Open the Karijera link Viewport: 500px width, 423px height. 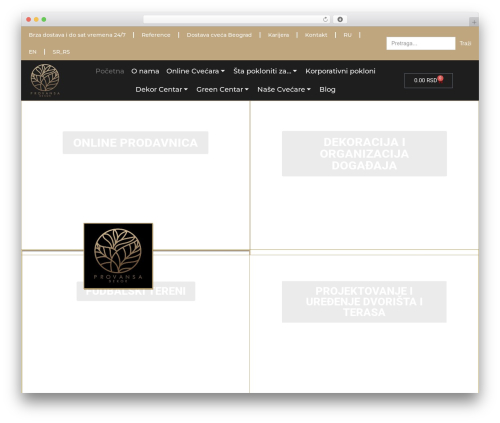tap(278, 35)
